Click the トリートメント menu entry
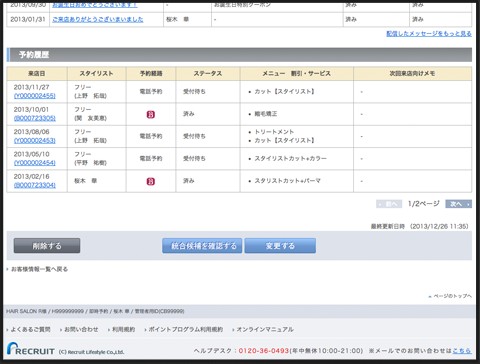 coord(274,132)
